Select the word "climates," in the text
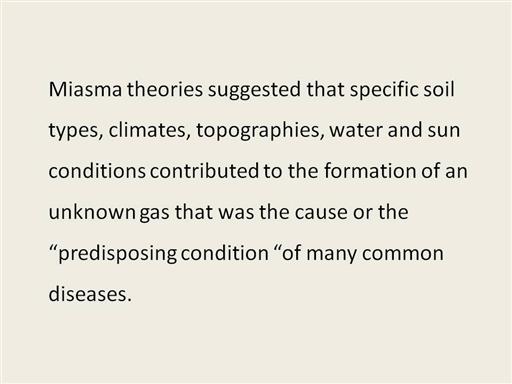512x384 pixels. point(149,130)
